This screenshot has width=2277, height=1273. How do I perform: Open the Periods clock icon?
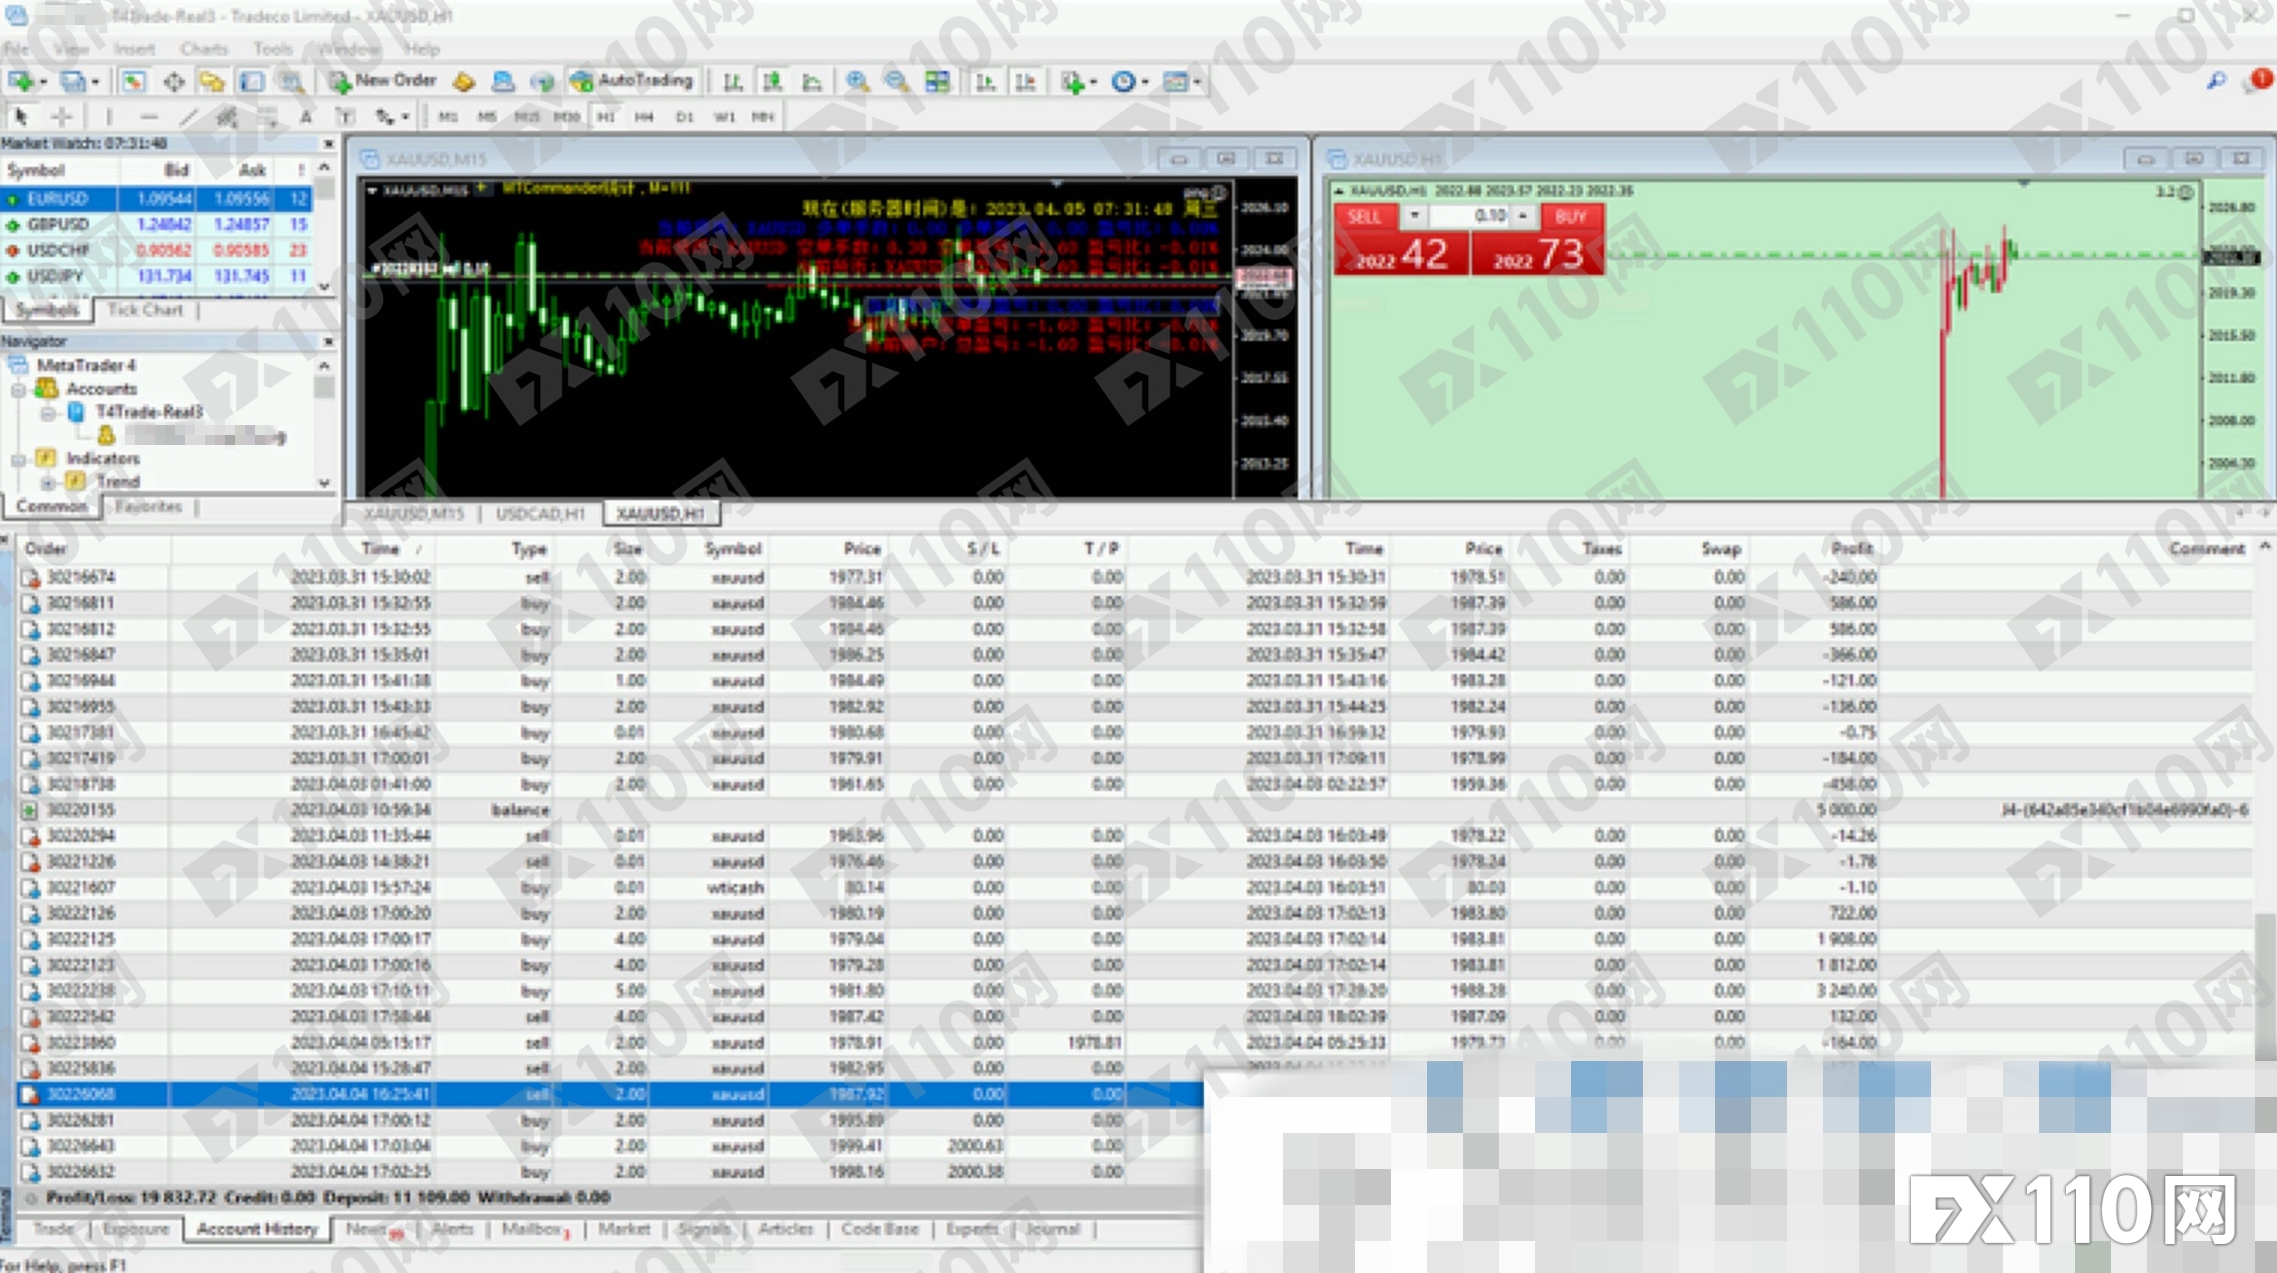tap(1123, 81)
